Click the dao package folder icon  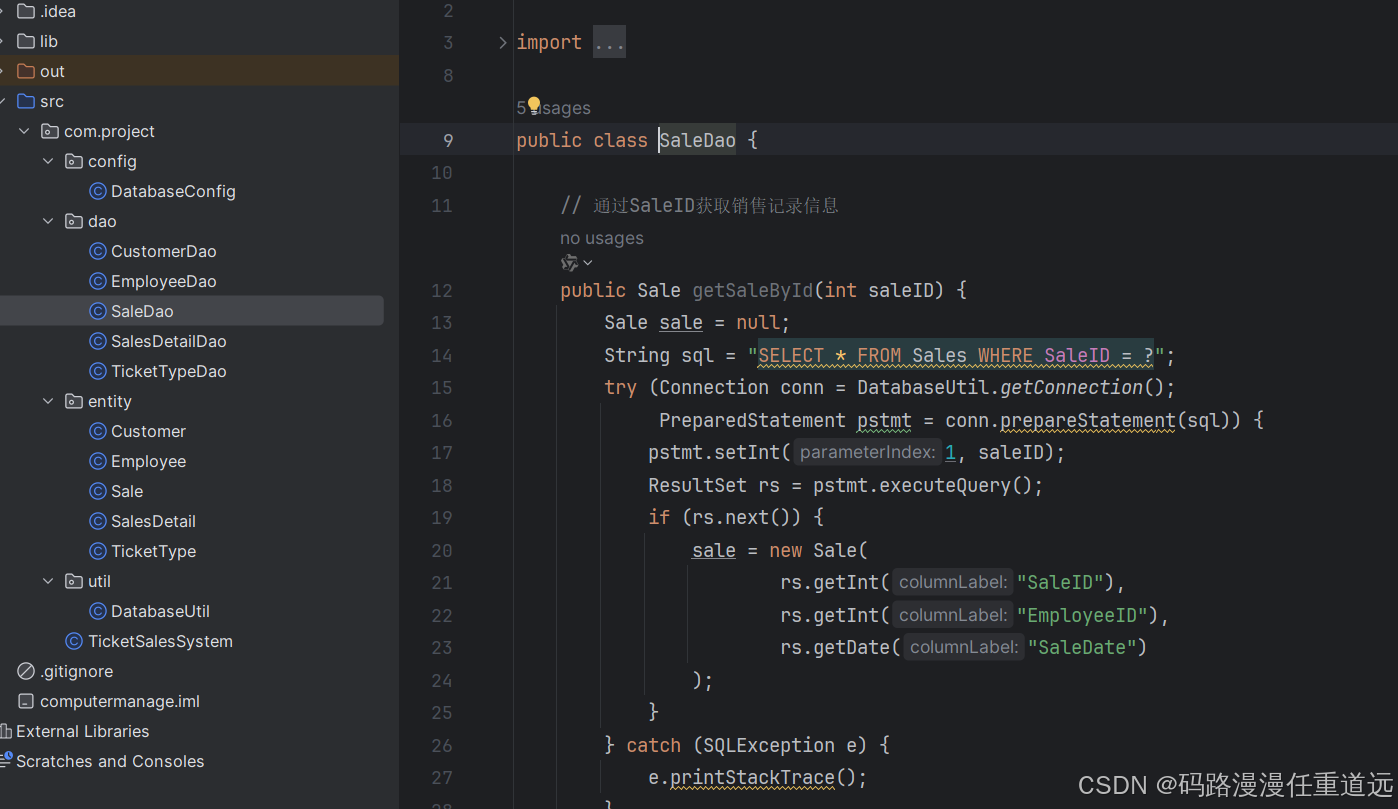74,221
